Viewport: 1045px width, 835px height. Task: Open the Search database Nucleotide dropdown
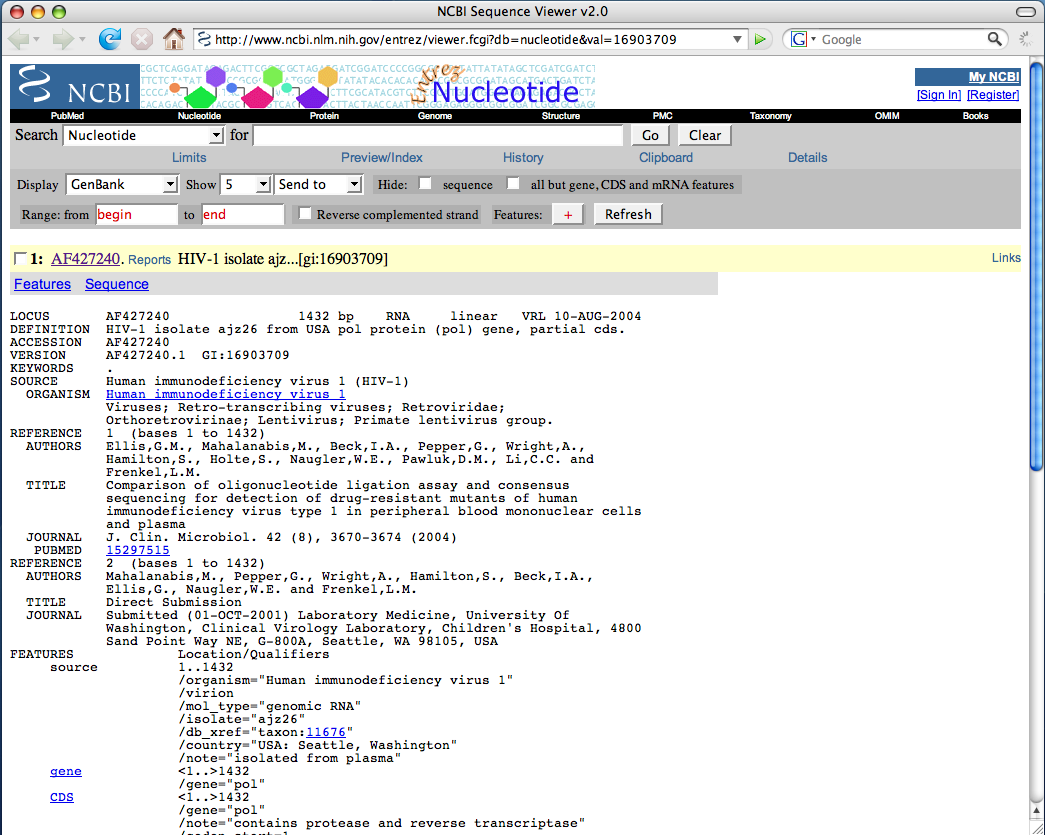[x=144, y=135]
